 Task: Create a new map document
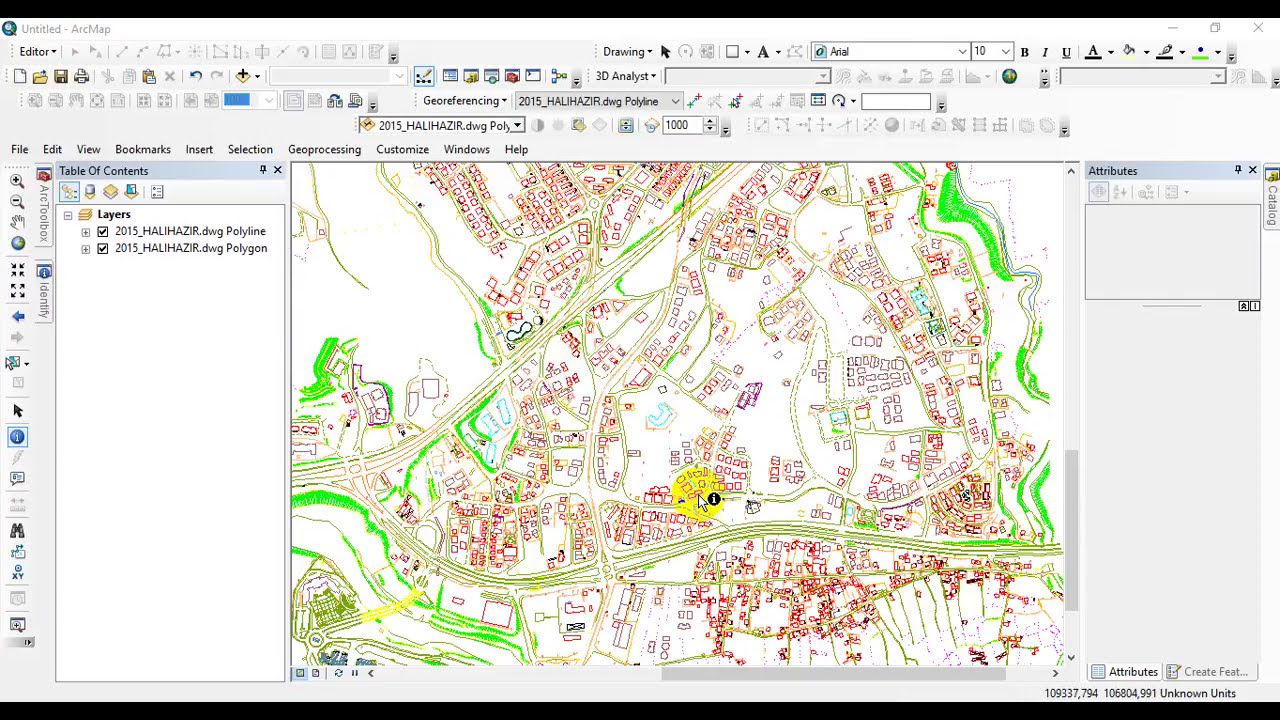point(19,76)
